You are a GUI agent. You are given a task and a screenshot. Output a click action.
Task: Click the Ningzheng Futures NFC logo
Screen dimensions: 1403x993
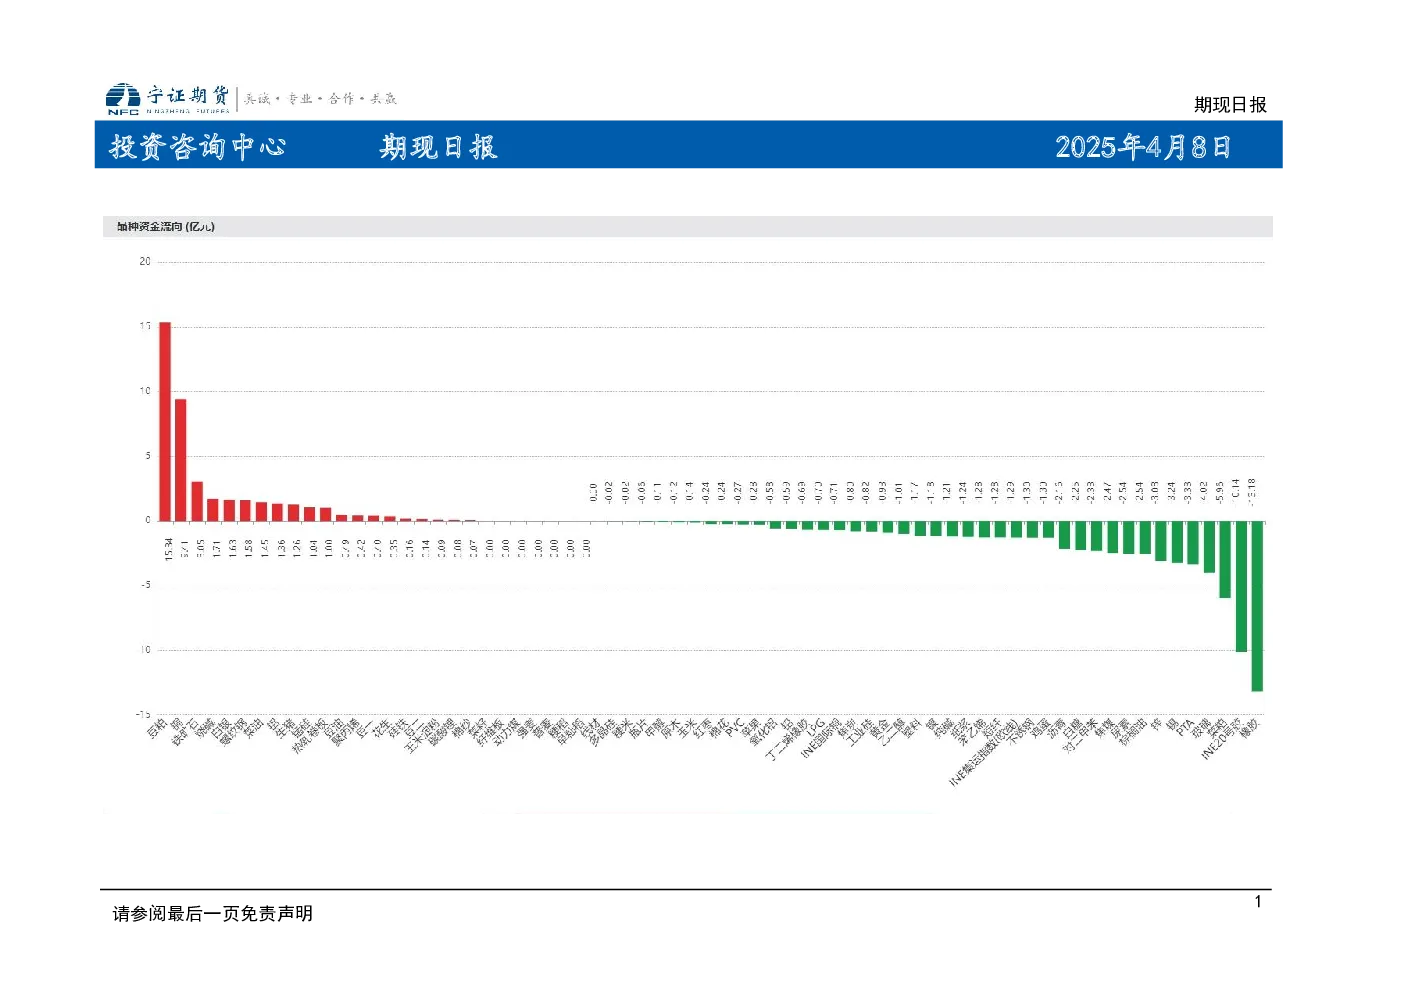click(x=123, y=98)
